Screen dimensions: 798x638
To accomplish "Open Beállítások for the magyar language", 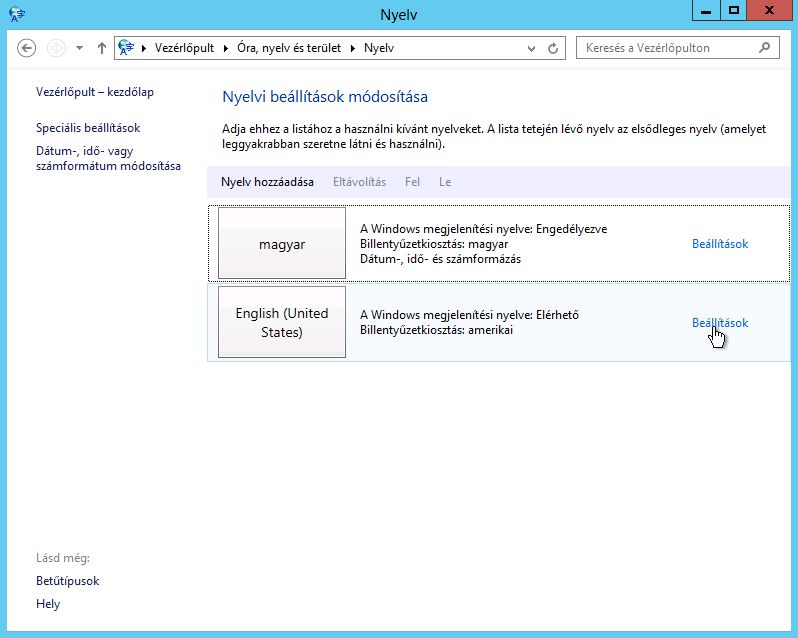I will click(719, 244).
